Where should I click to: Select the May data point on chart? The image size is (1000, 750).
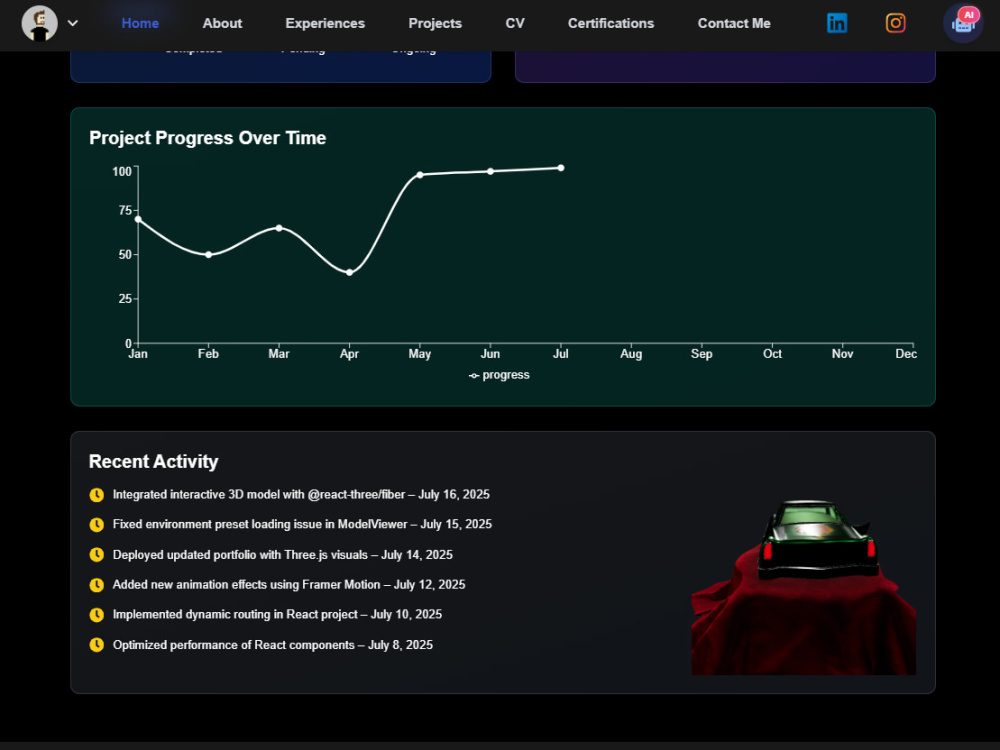[x=420, y=175]
